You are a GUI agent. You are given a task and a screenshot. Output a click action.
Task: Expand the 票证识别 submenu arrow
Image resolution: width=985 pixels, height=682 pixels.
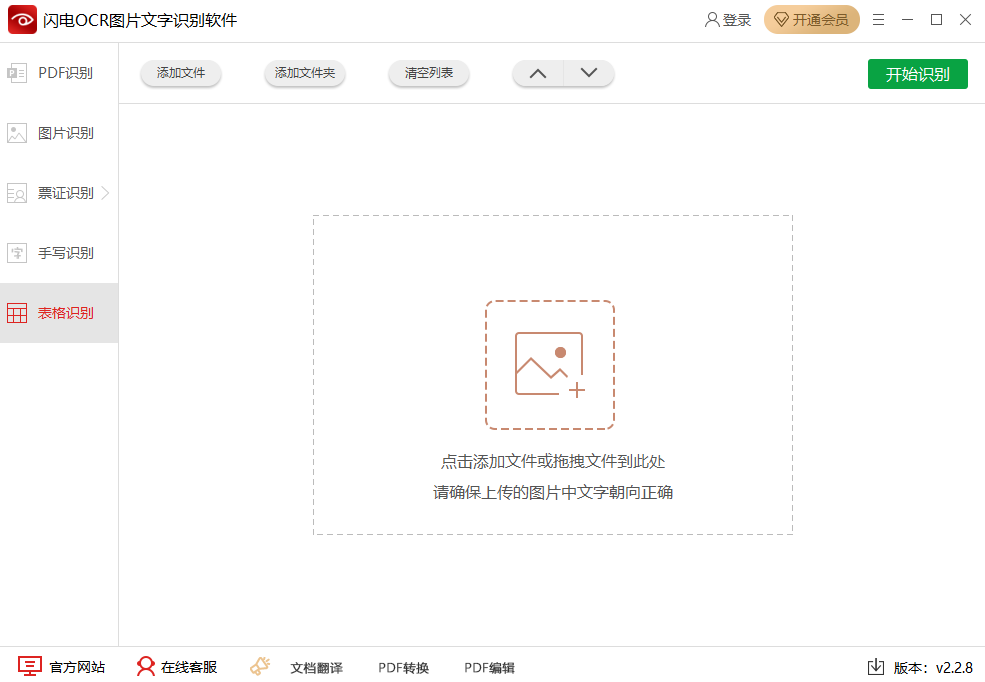click(105, 193)
